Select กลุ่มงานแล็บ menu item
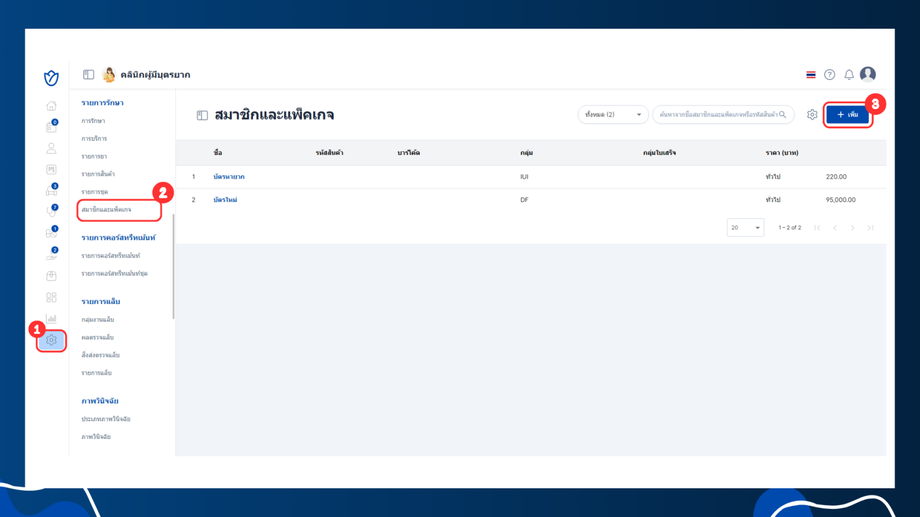Viewport: 920px width, 517px height. pos(97,320)
